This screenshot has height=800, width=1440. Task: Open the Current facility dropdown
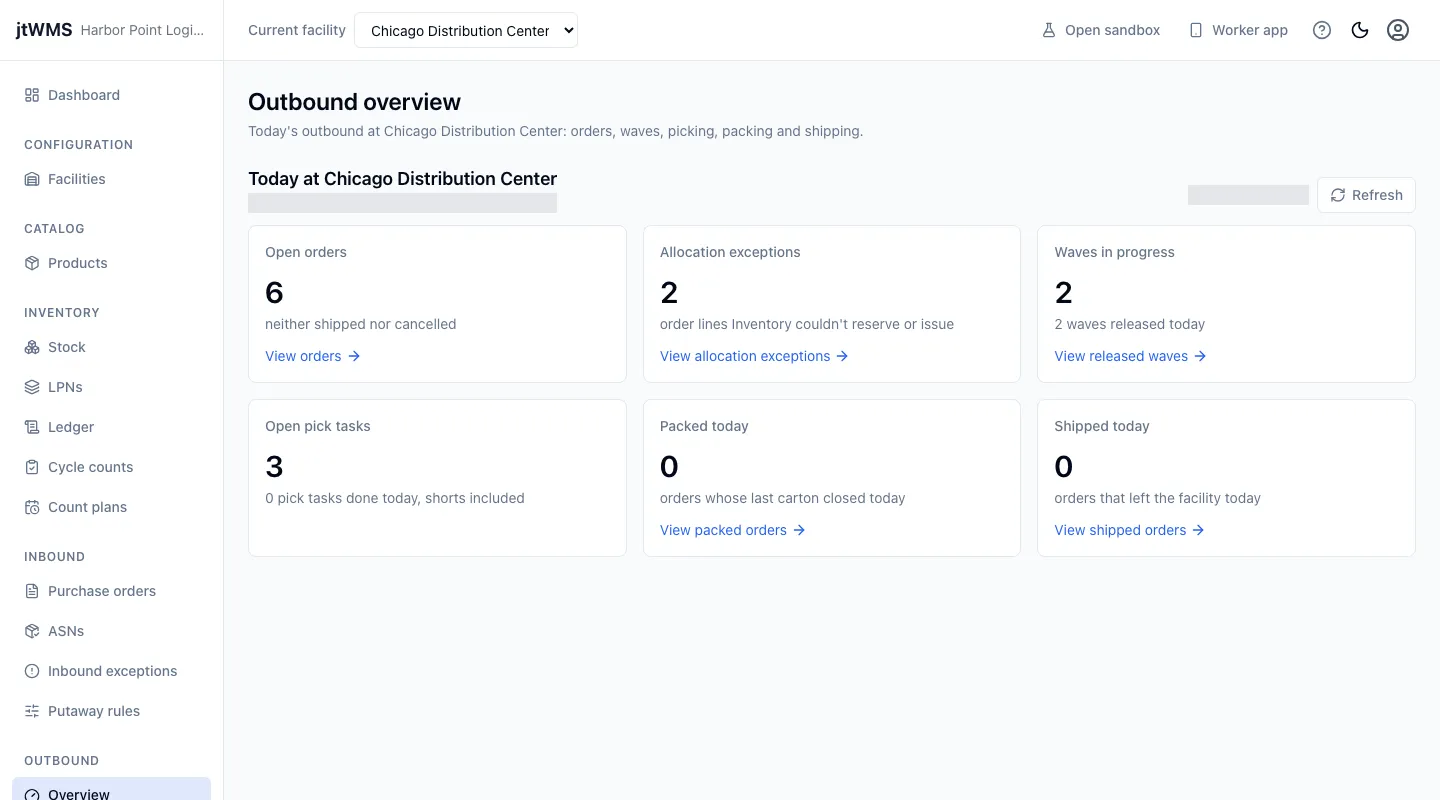click(x=466, y=30)
